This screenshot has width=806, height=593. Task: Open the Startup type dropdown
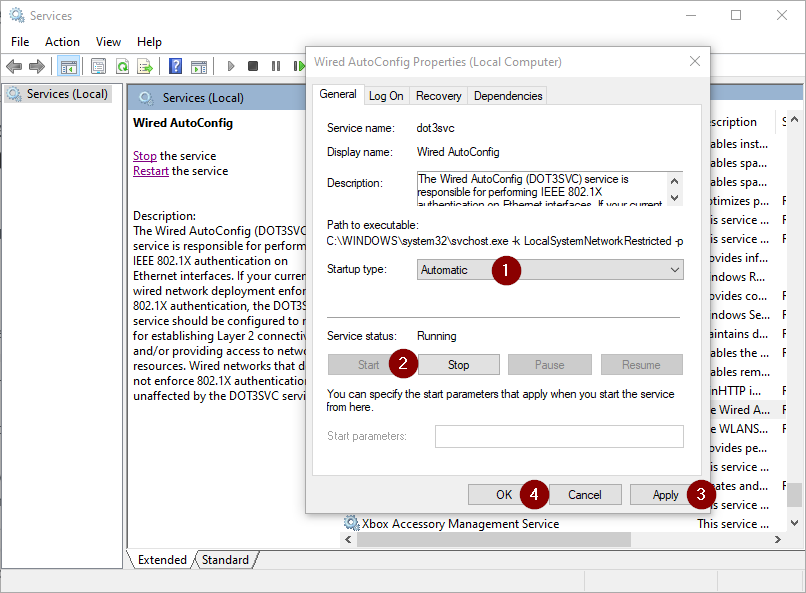550,270
